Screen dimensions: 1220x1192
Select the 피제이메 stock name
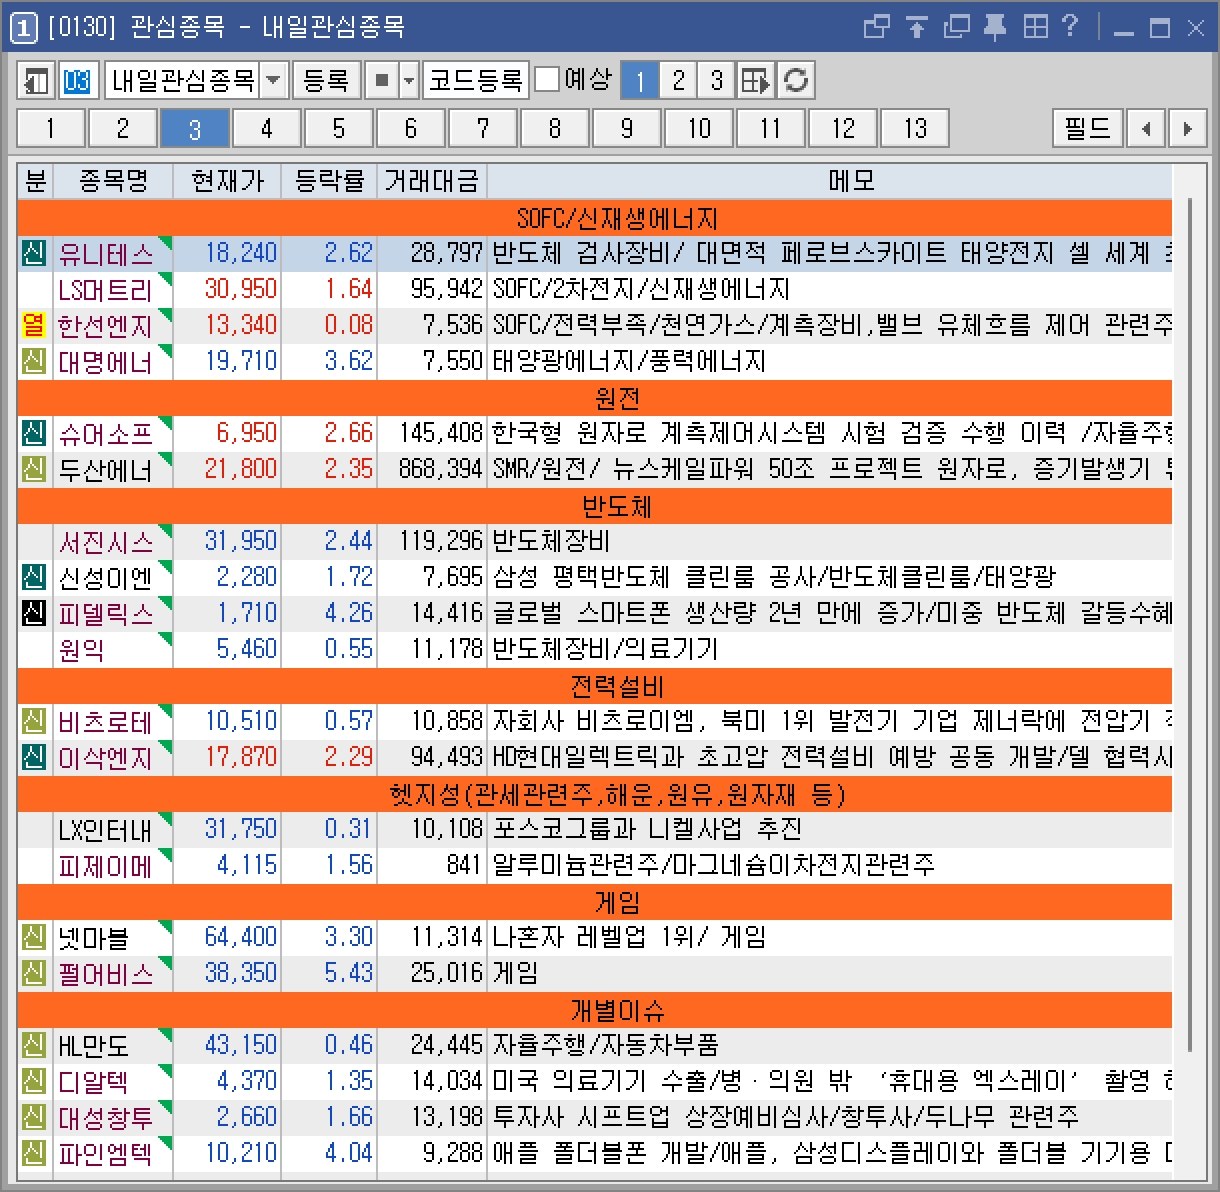click(x=106, y=865)
